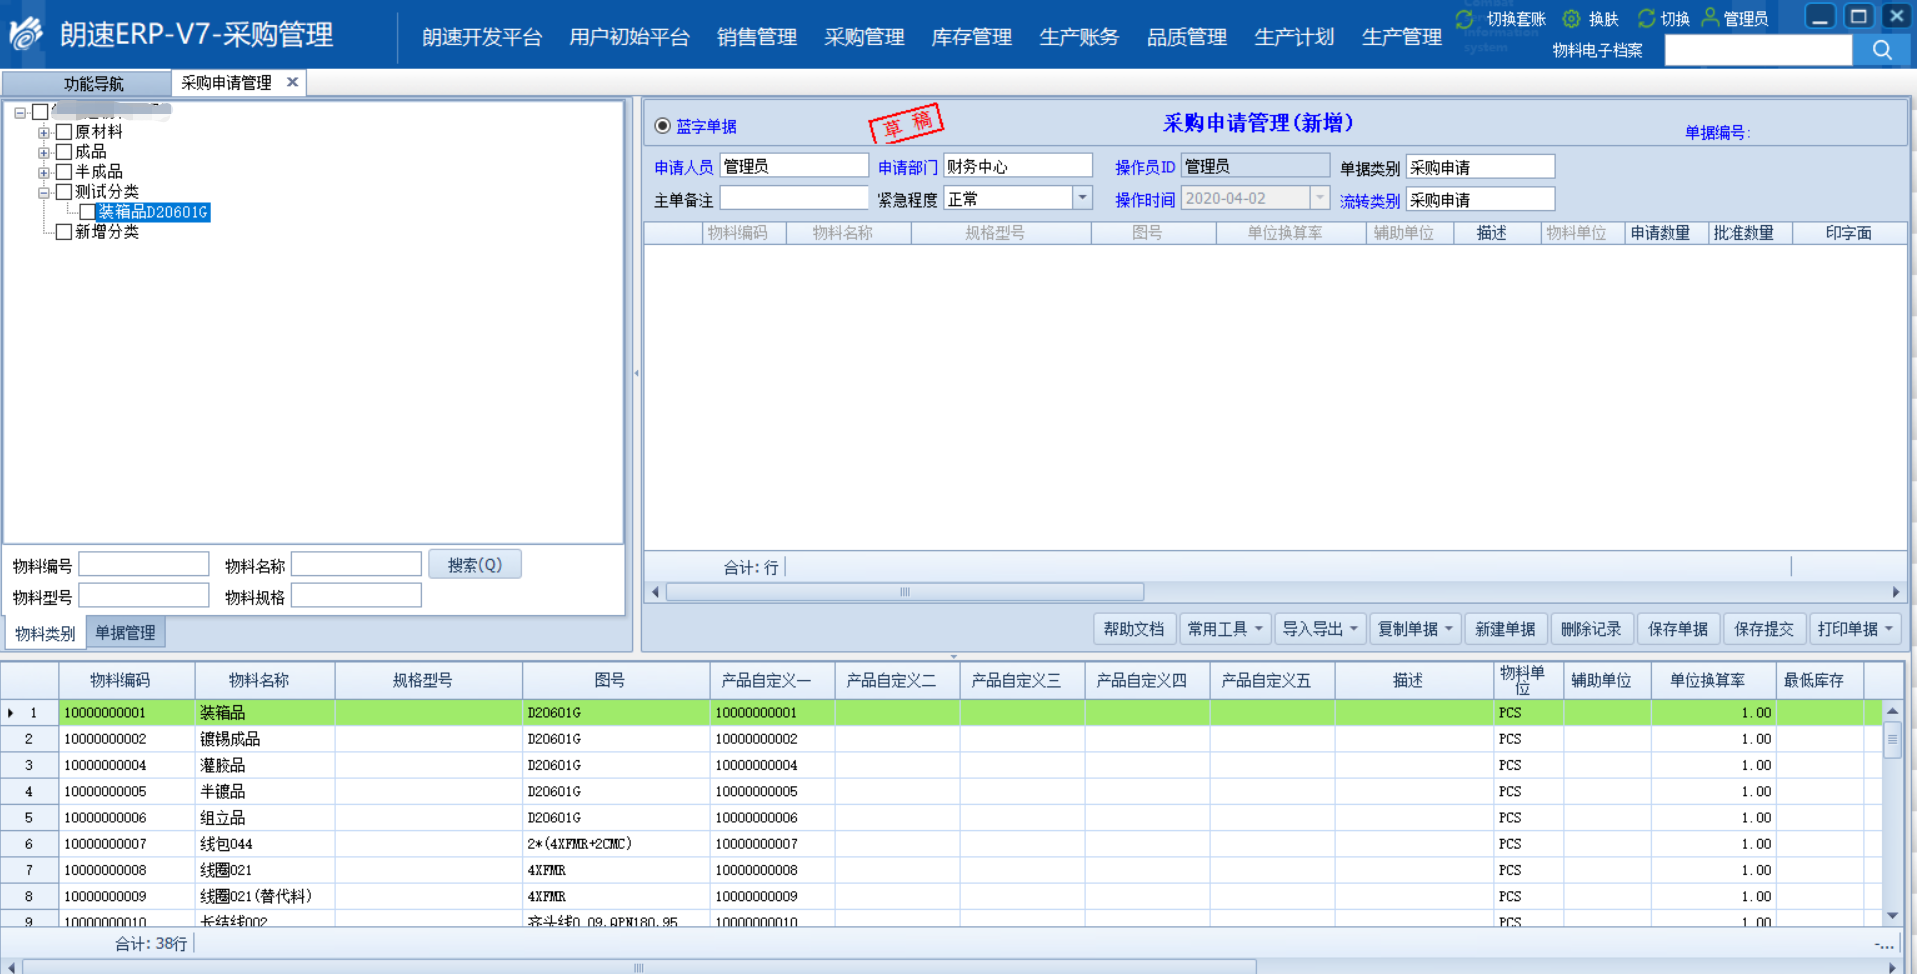Expand the 成品 tree node

click(x=44, y=152)
